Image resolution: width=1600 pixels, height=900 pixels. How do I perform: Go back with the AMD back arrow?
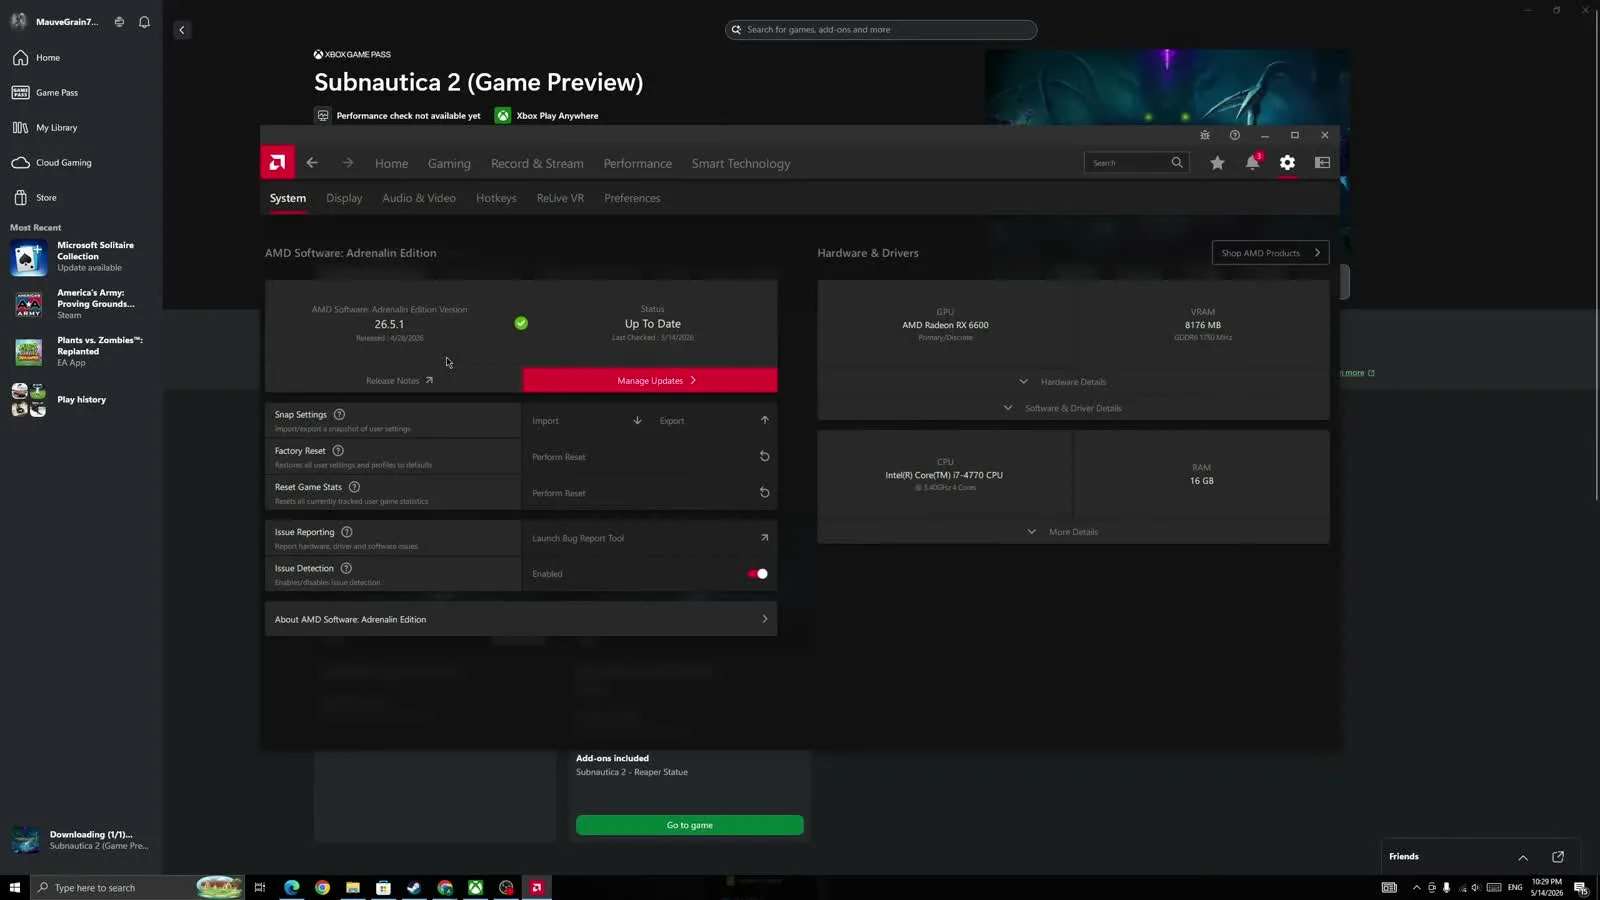tap(312, 163)
